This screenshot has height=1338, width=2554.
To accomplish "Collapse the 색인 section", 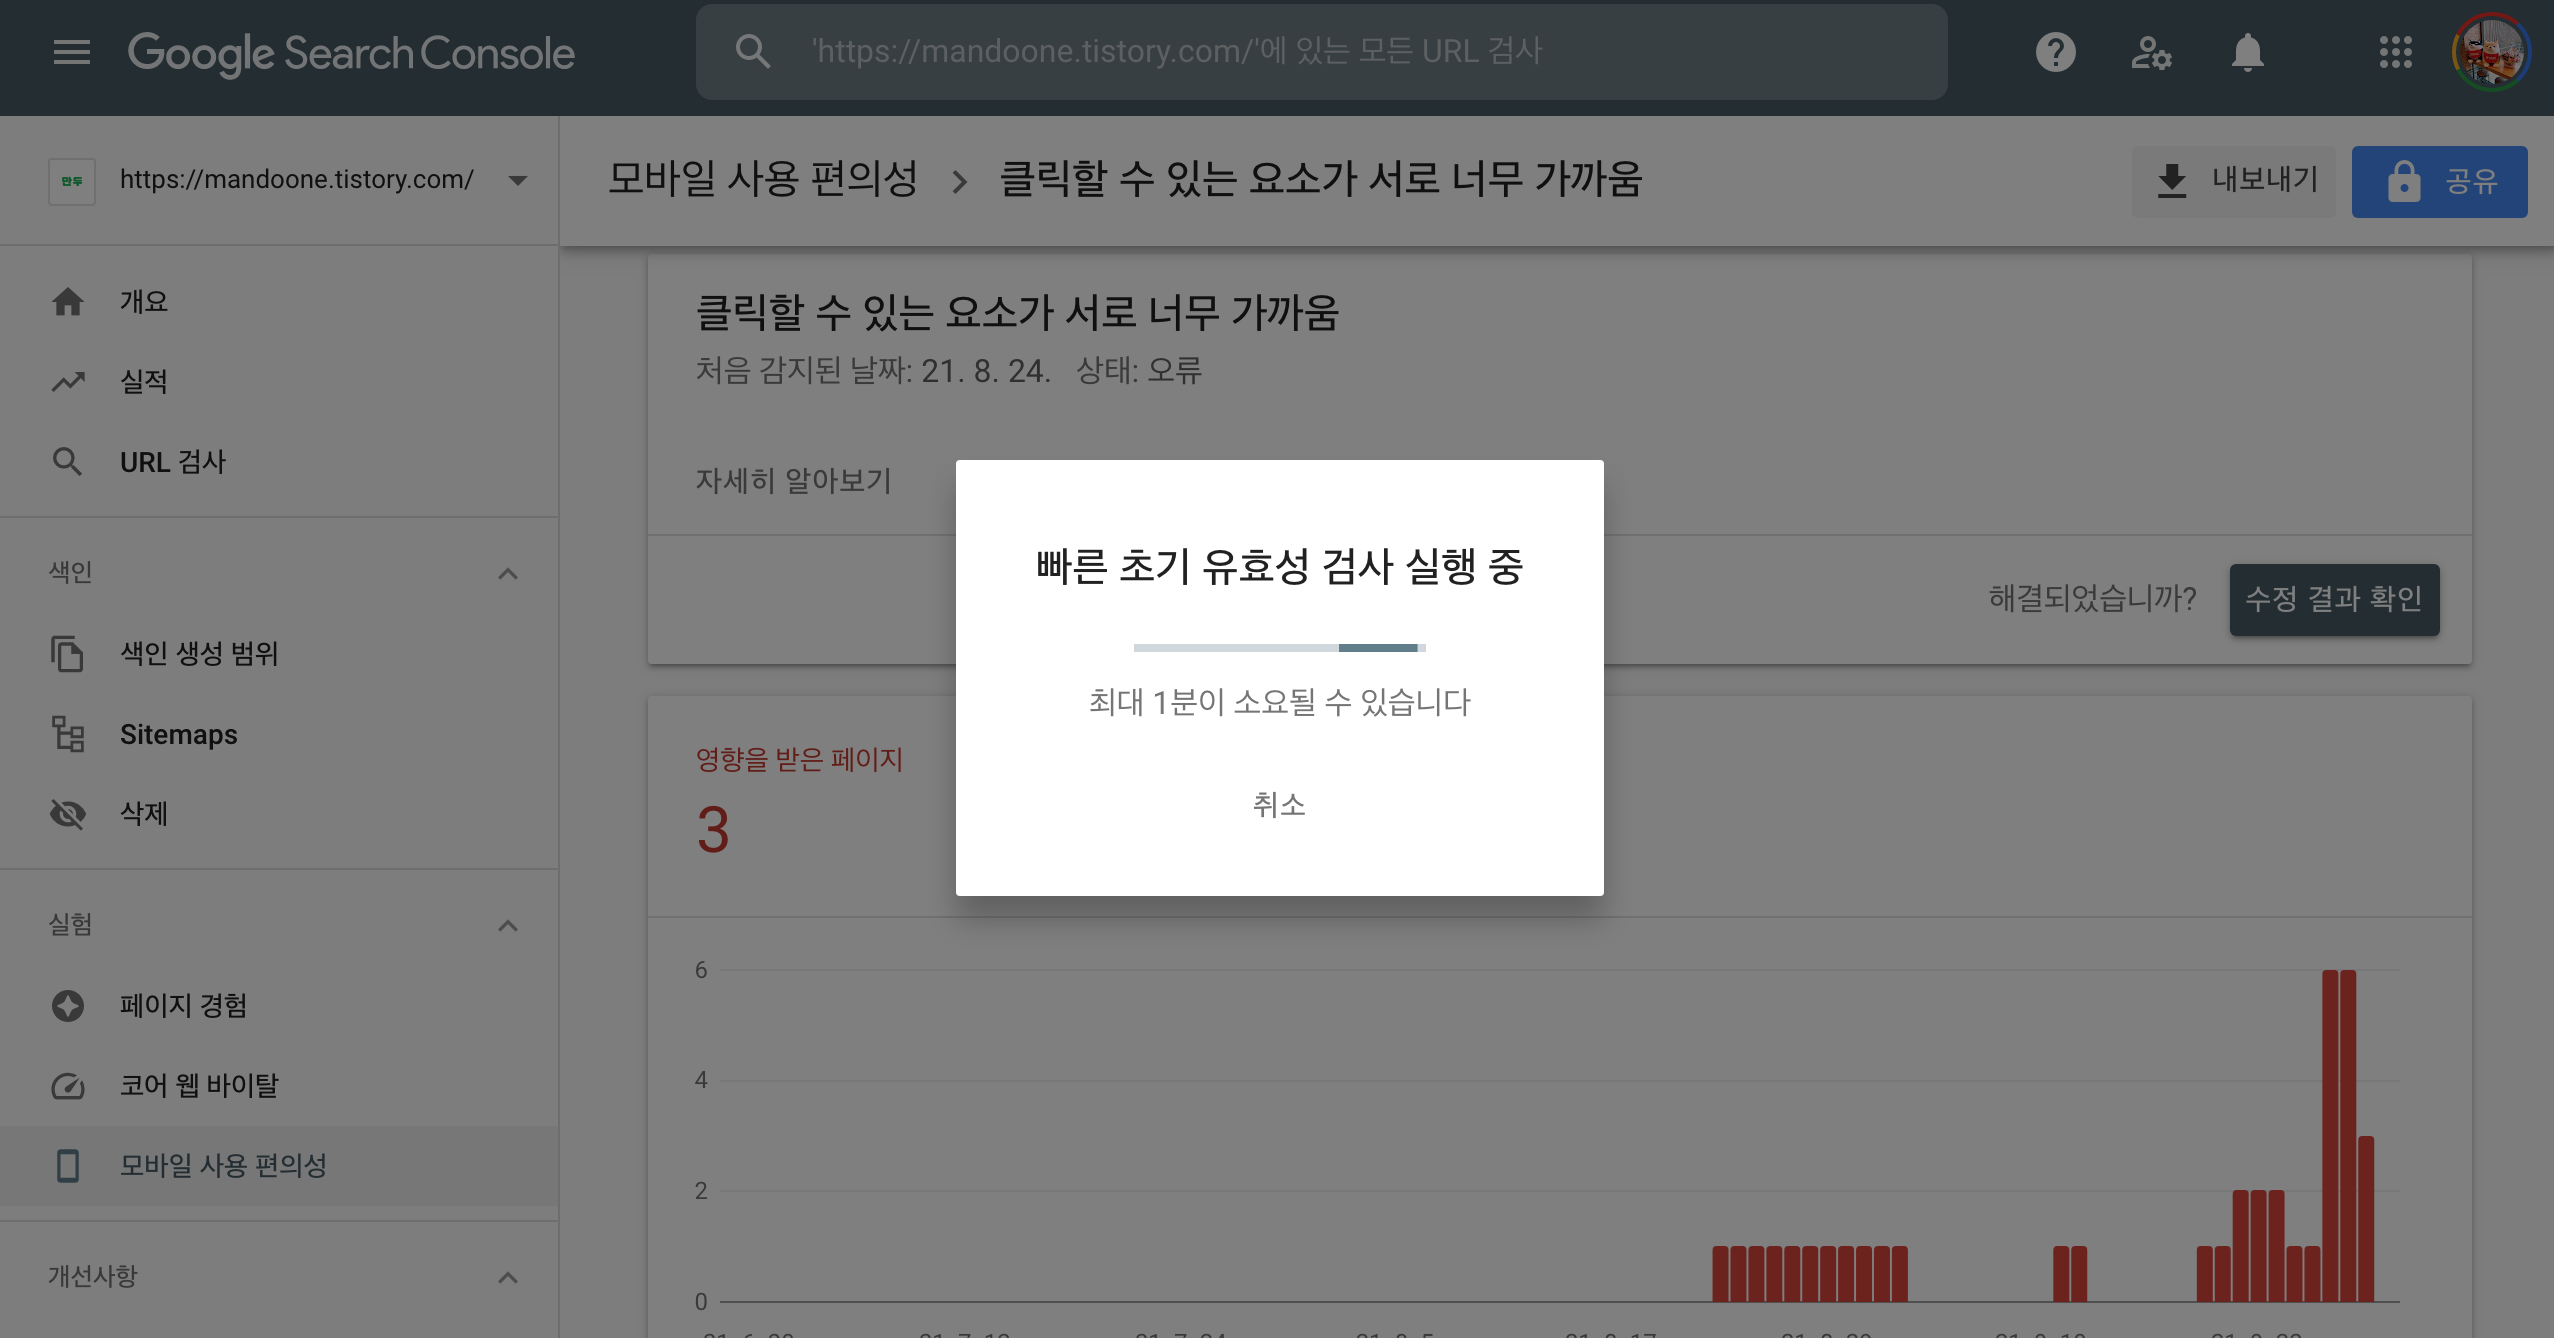I will 507,573.
